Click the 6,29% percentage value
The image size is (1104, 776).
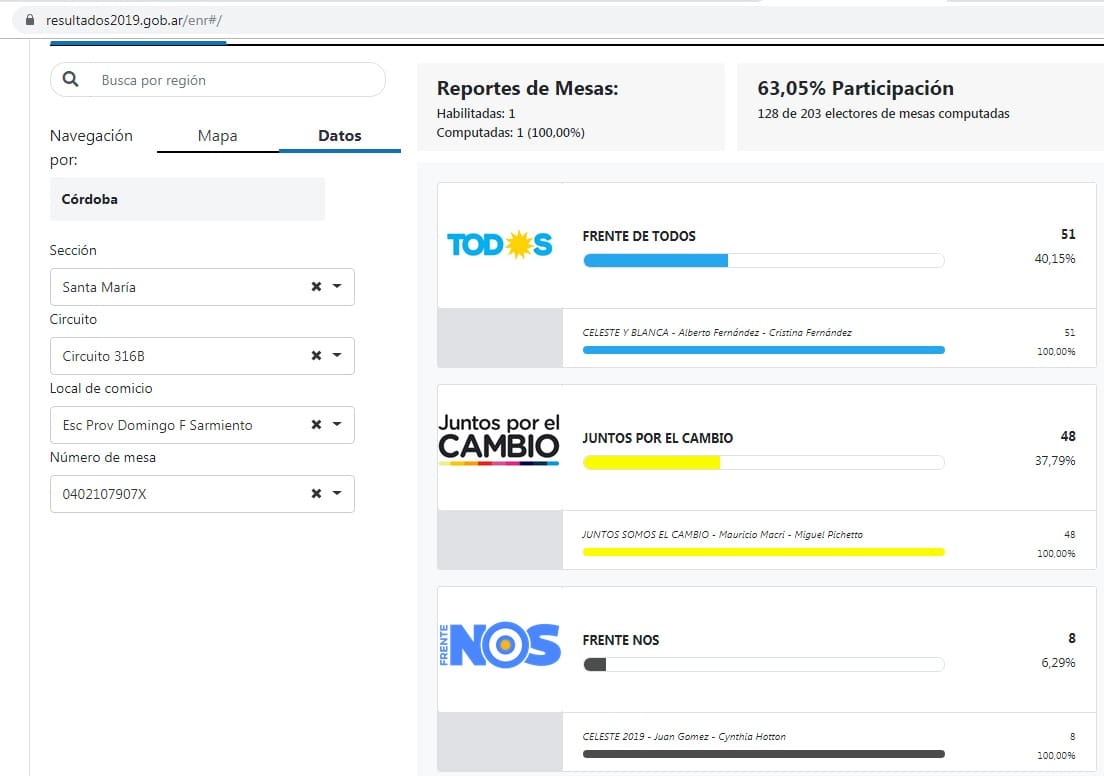pos(1058,663)
